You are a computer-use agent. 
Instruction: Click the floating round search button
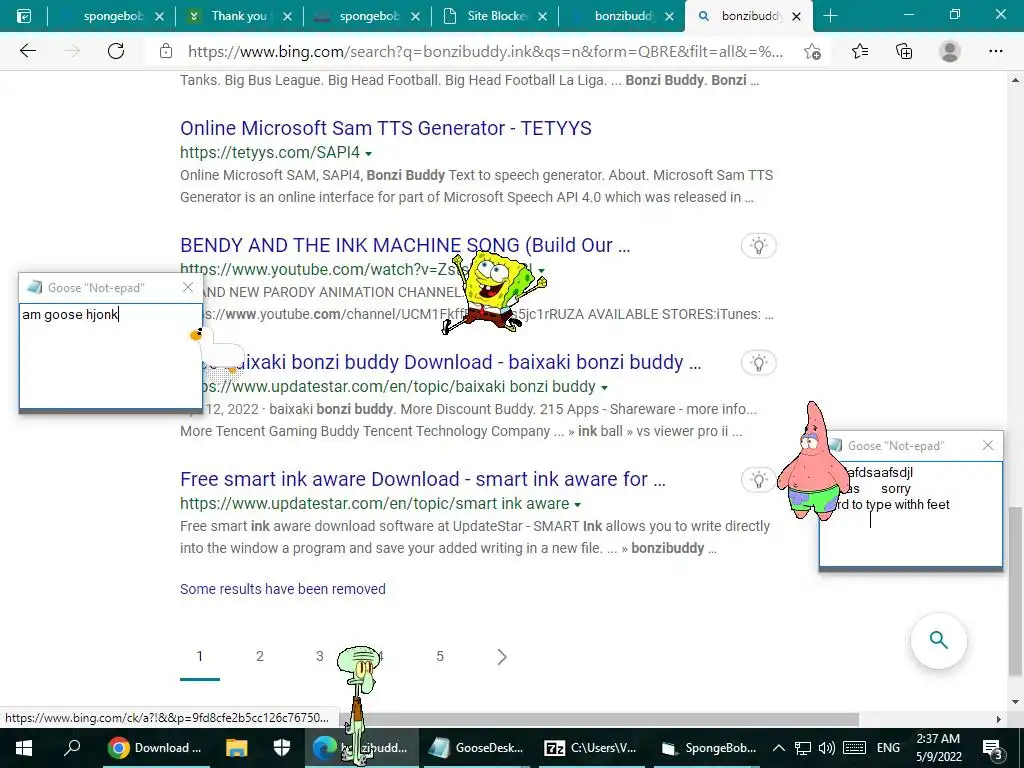pos(938,640)
